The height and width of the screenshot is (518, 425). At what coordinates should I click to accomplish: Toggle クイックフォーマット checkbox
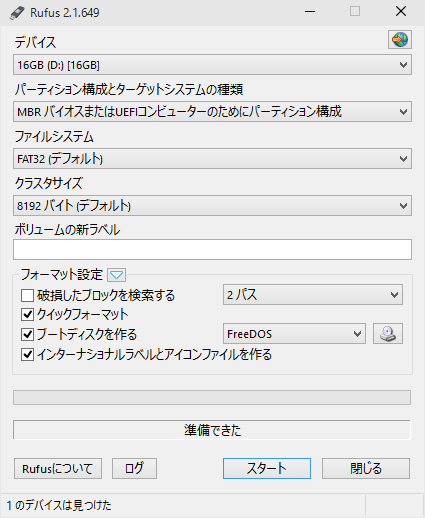(x=27, y=314)
